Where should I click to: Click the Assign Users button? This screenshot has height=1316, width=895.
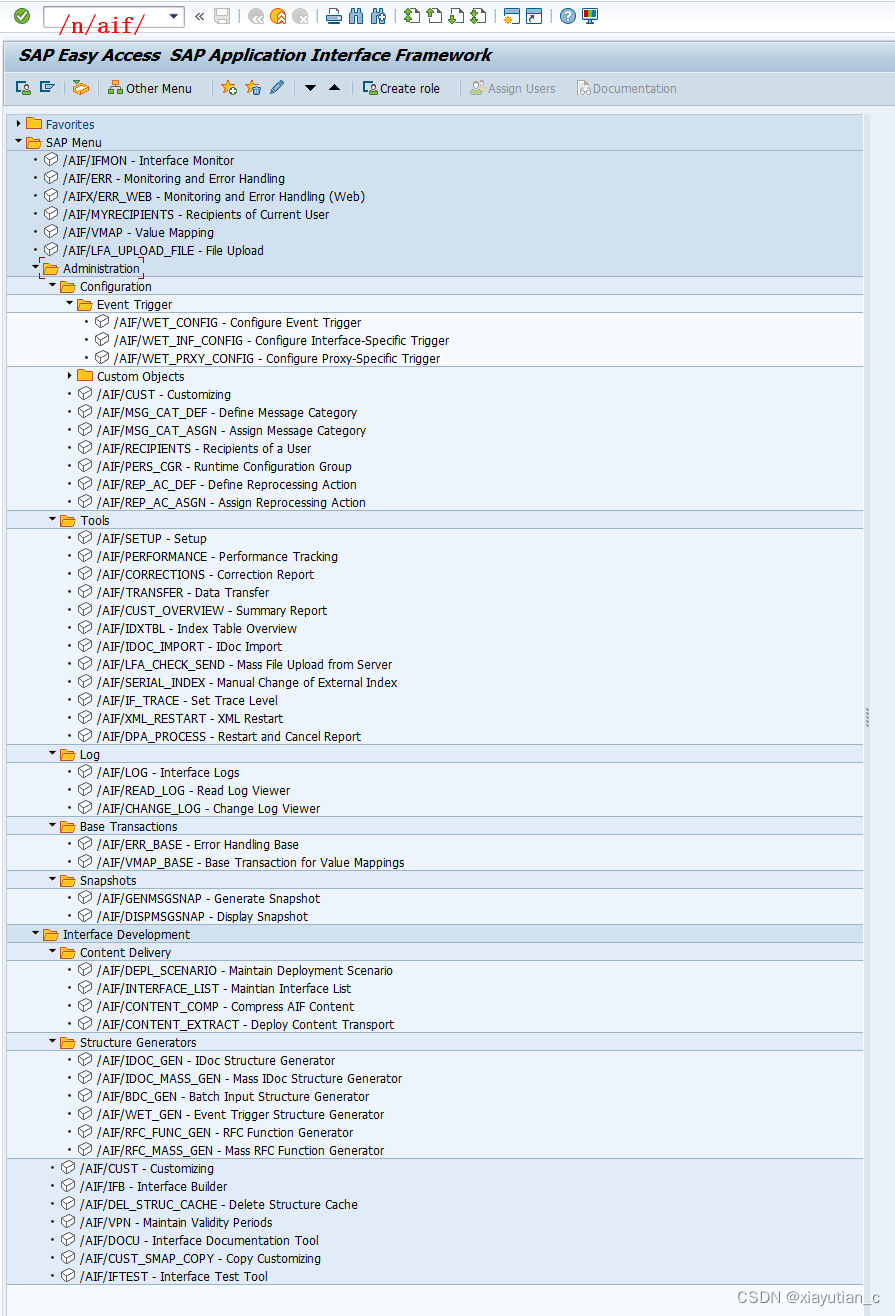[512, 88]
